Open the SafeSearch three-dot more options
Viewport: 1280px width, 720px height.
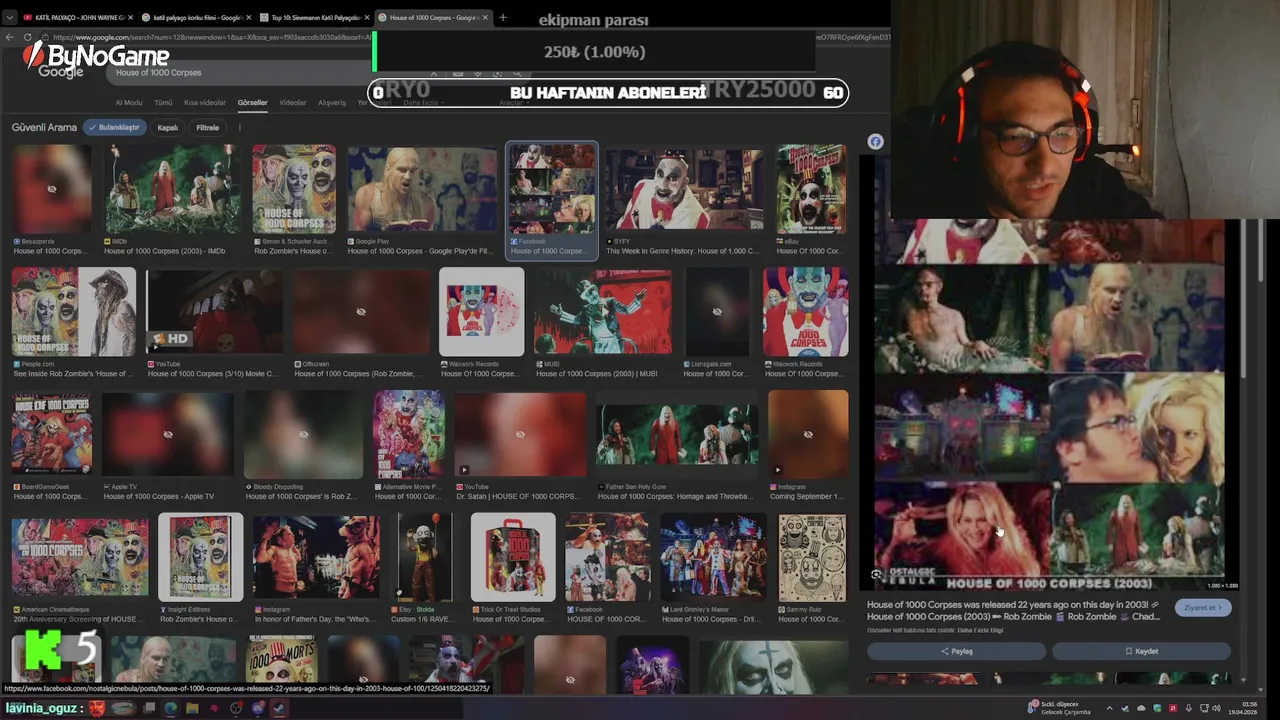click(x=240, y=127)
